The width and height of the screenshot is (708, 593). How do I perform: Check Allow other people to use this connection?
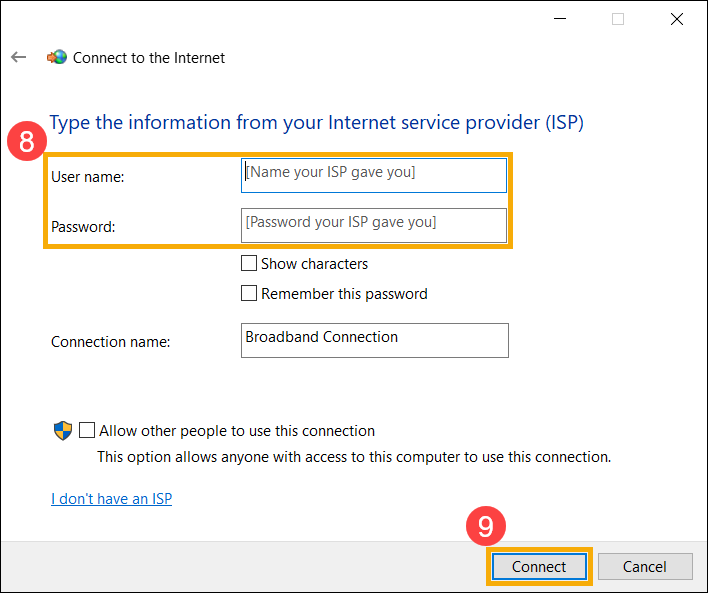pyautogui.click(x=87, y=431)
